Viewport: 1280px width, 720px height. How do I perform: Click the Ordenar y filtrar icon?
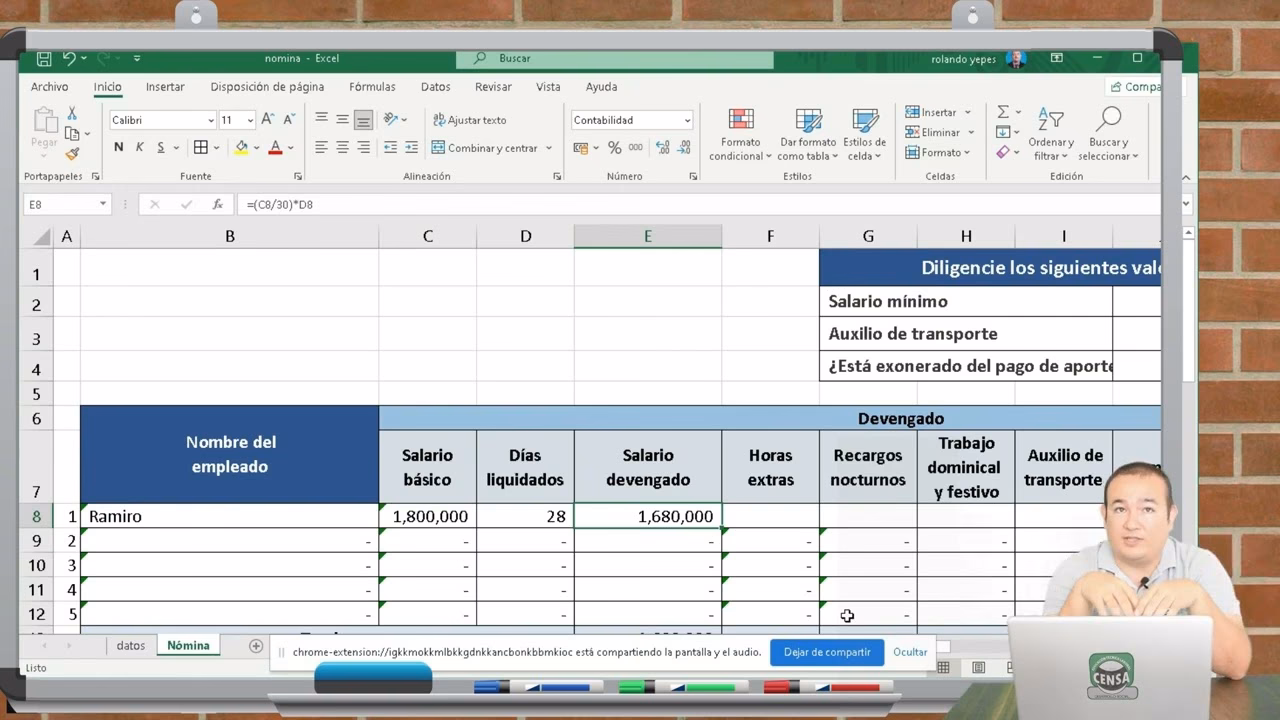coord(1050,134)
